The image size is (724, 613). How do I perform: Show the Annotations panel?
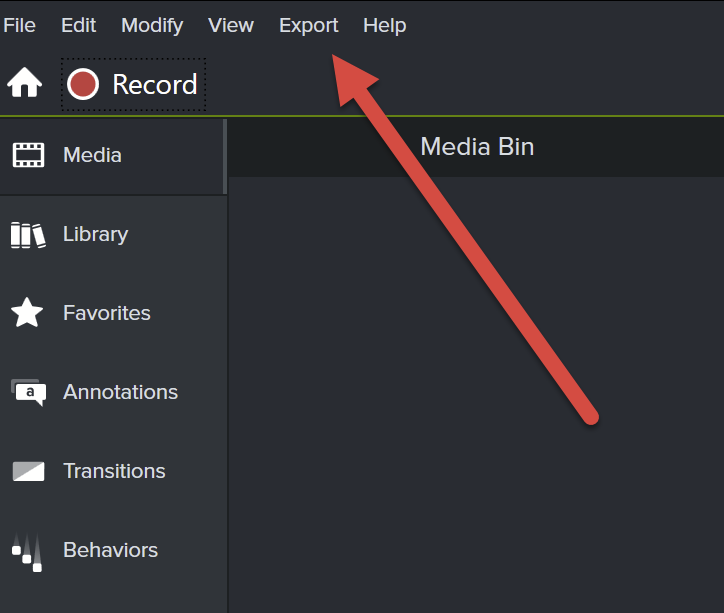pyautogui.click(x=120, y=392)
